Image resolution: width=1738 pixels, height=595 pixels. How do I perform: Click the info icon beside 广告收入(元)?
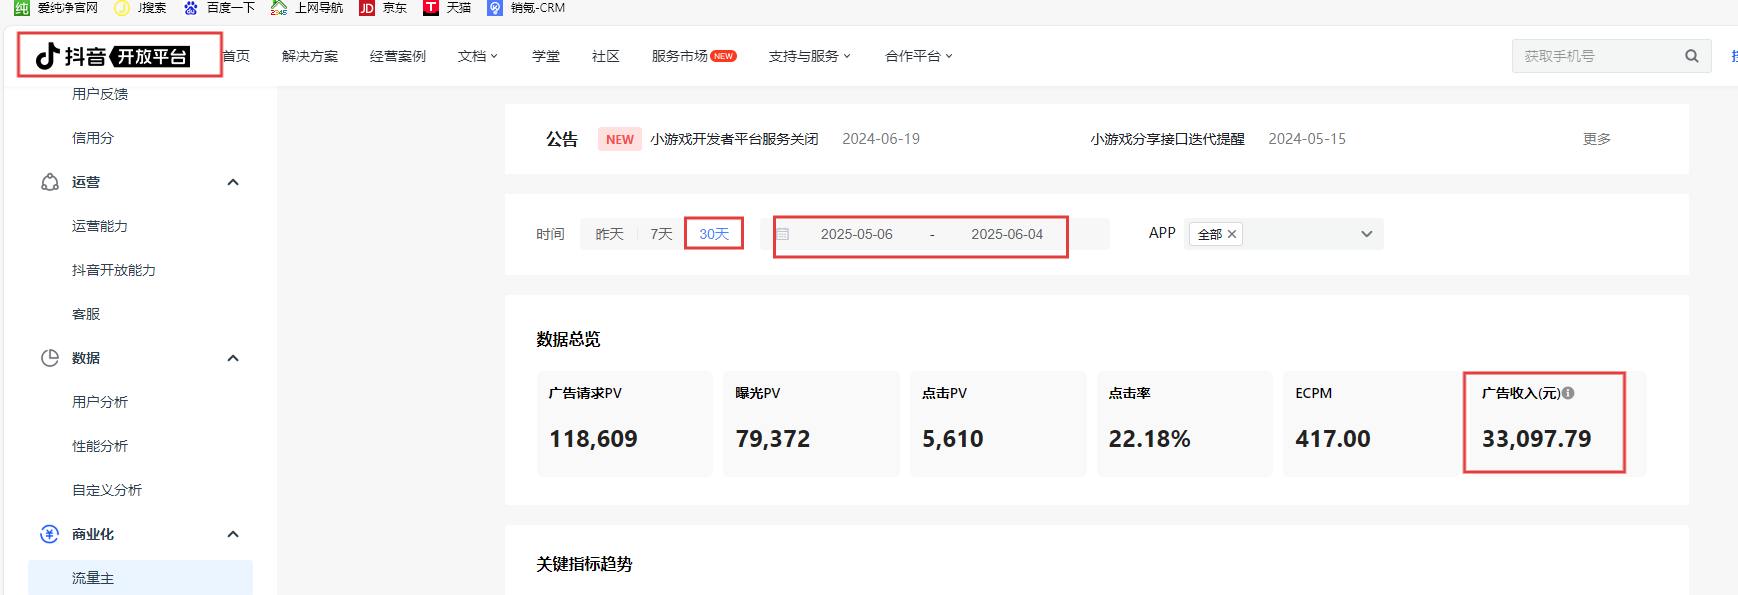[1568, 393]
